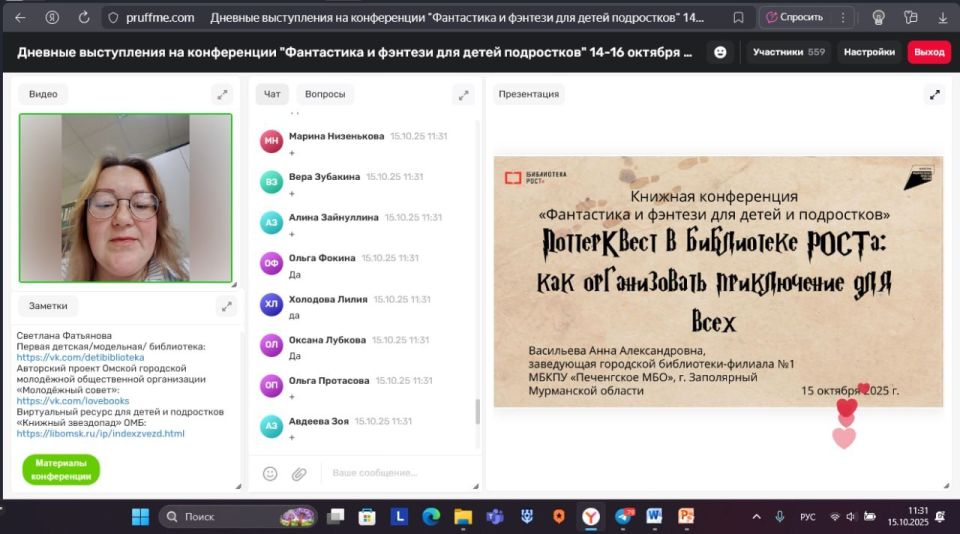Screen dimensions: 960x534
Task: Open the emoji reaction button in header
Action: [x=720, y=52]
